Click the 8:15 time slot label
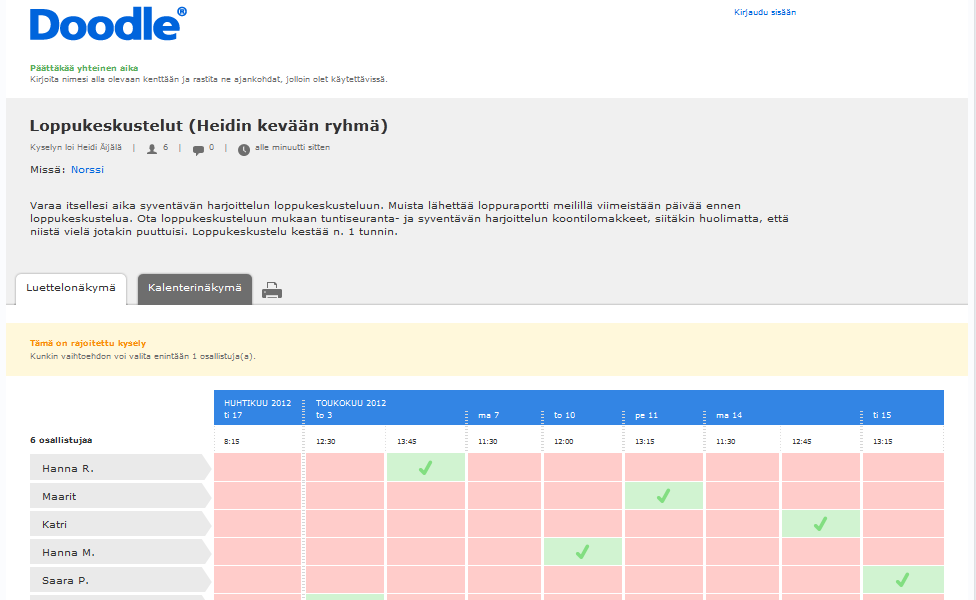The image size is (976, 600). [232, 441]
